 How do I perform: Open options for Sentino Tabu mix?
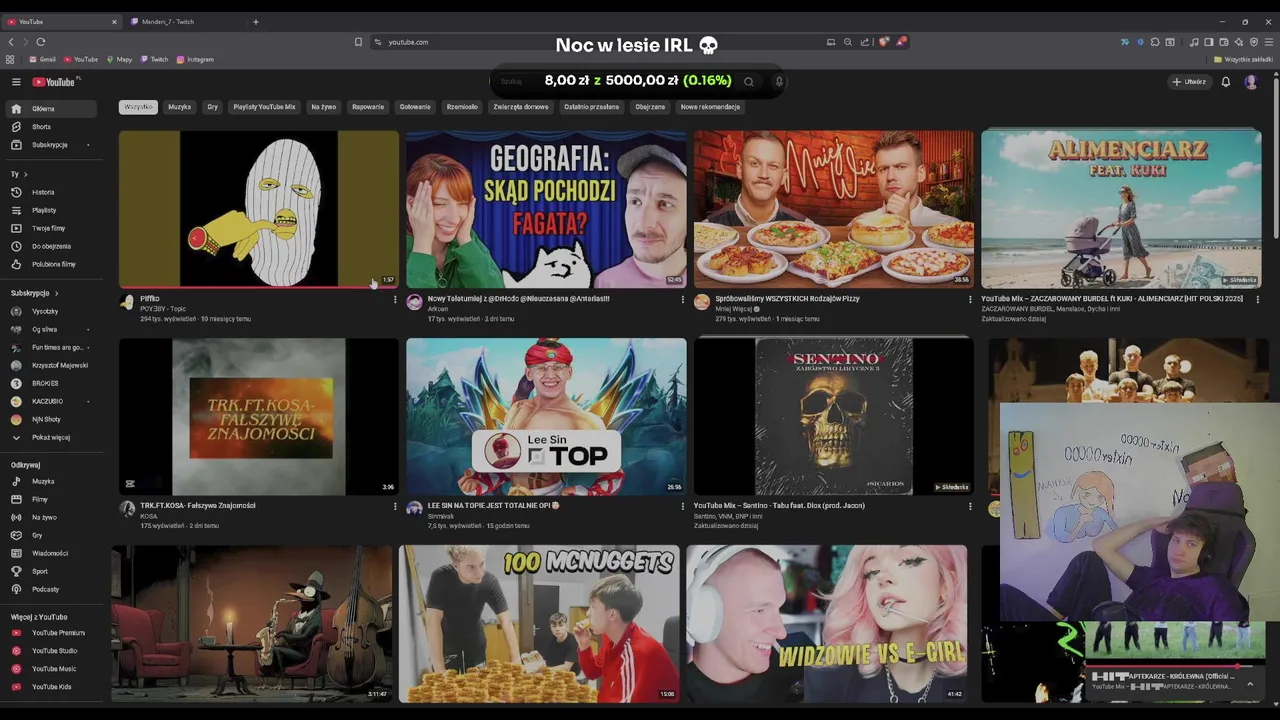970,507
